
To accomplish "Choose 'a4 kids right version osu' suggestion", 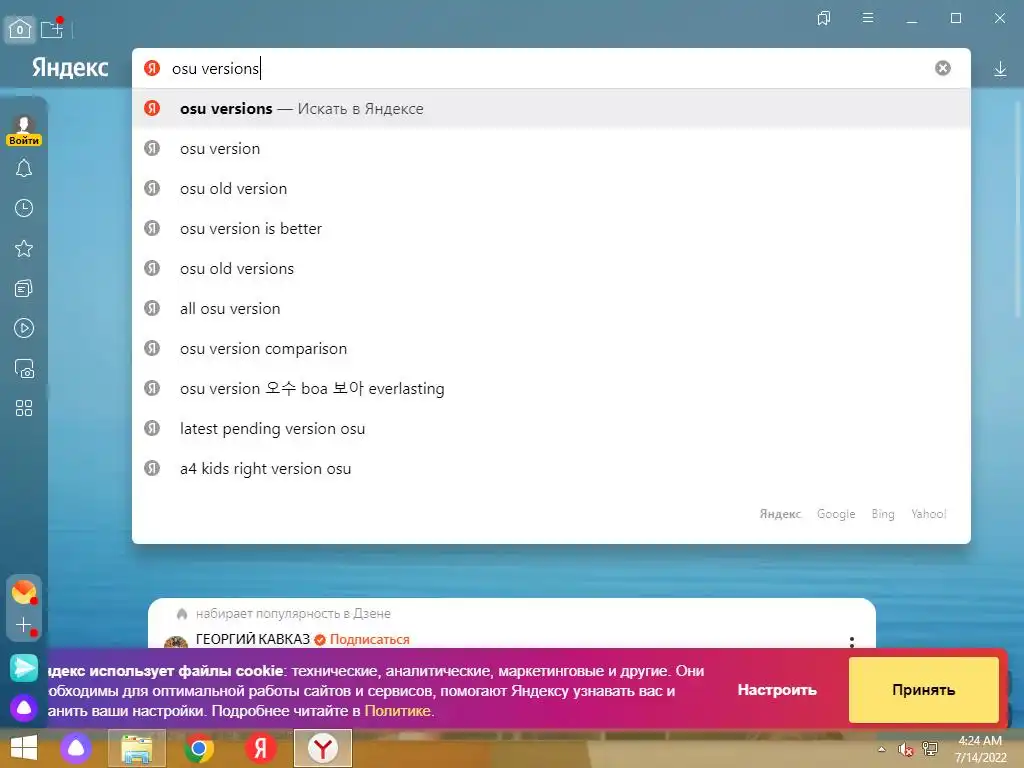I will pyautogui.click(x=551, y=468).
